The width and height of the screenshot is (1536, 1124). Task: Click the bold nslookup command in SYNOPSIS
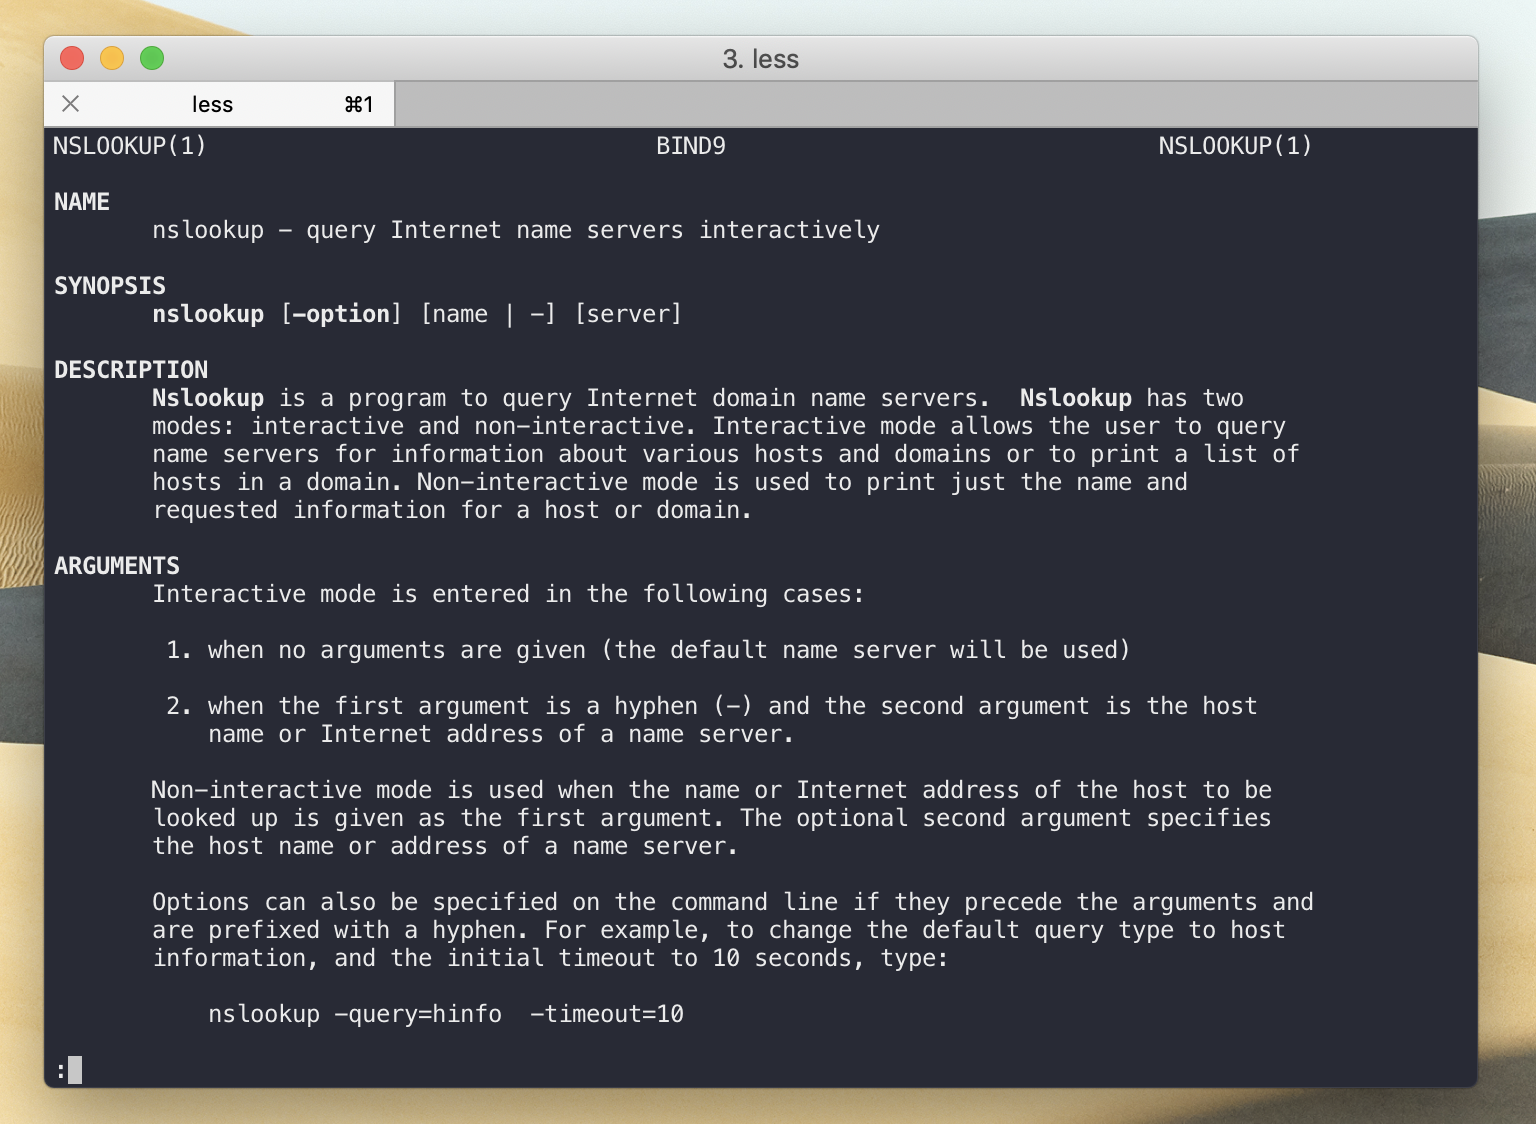pos(208,314)
